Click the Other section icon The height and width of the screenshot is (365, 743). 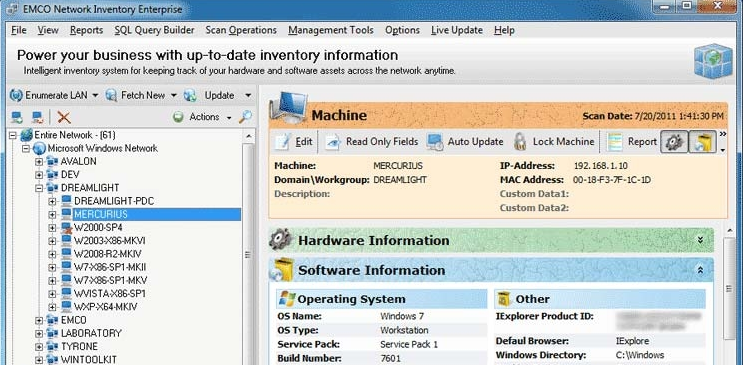[504, 299]
